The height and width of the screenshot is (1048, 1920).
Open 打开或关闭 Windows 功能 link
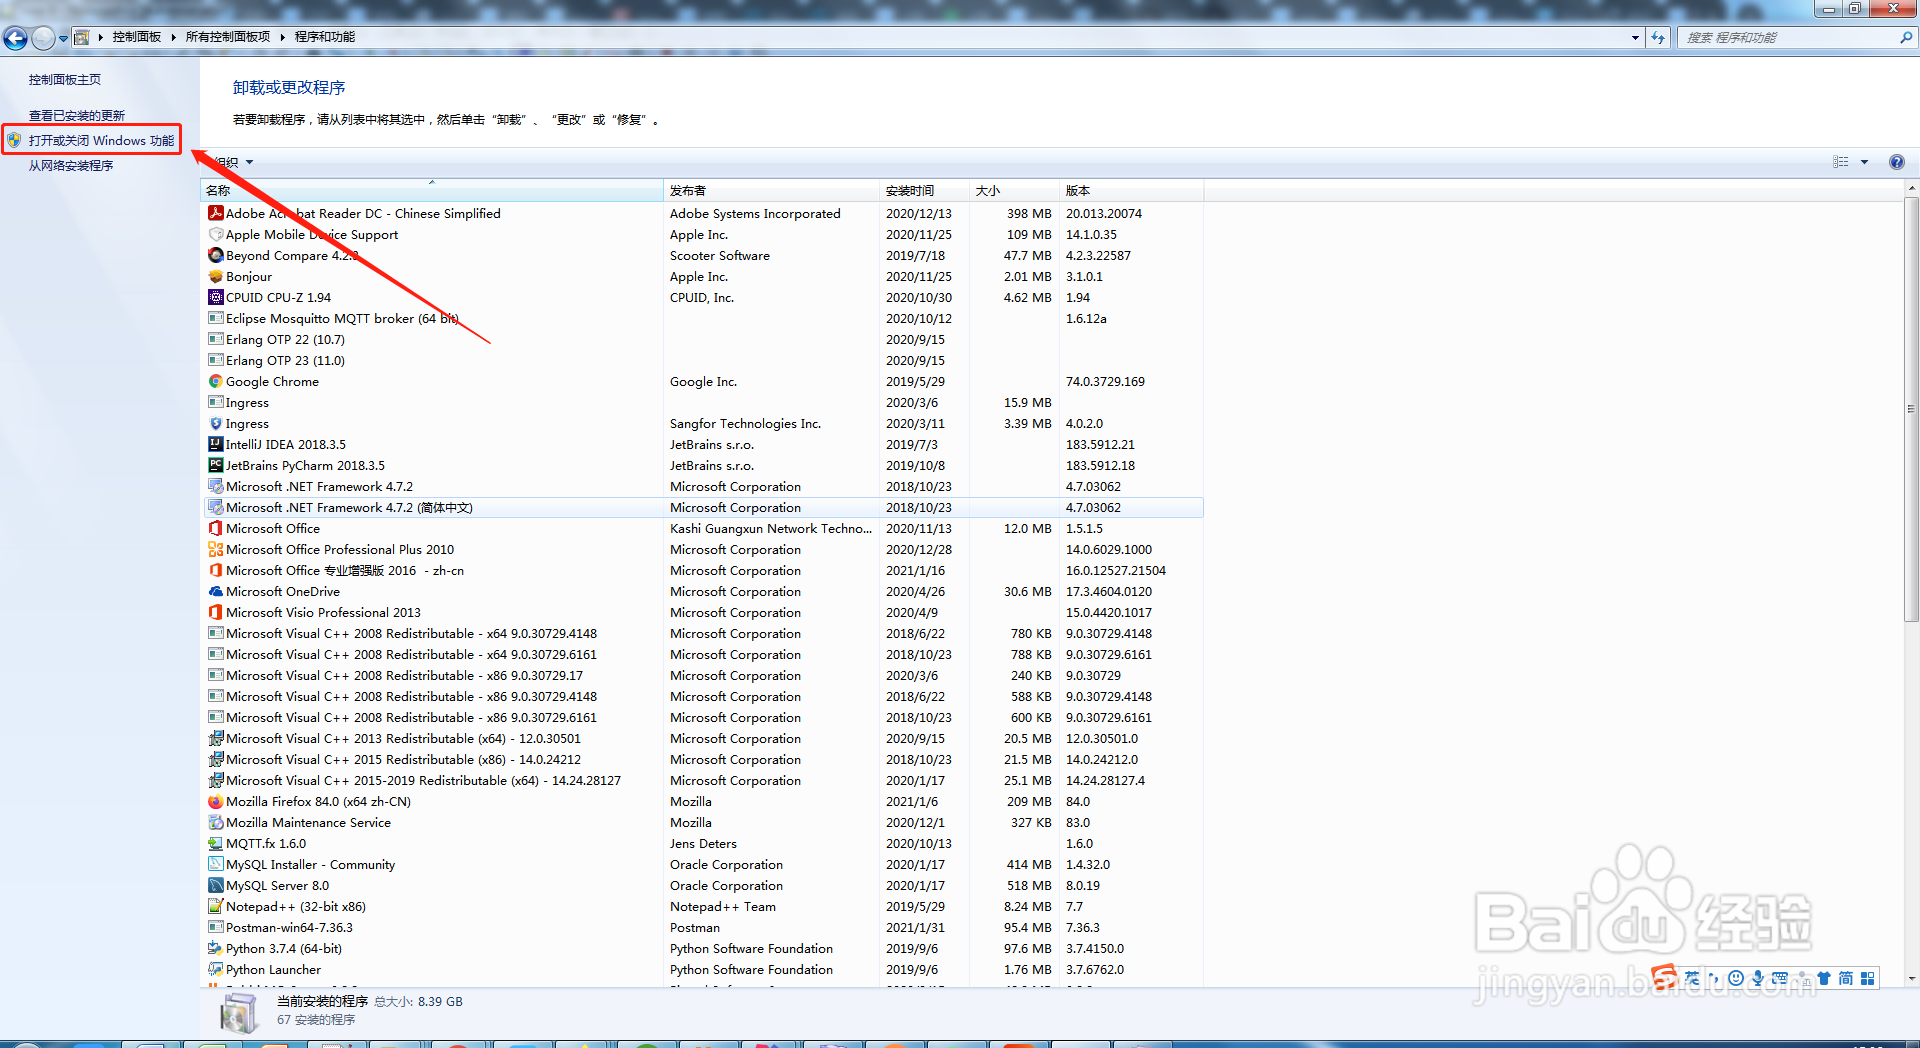(101, 141)
